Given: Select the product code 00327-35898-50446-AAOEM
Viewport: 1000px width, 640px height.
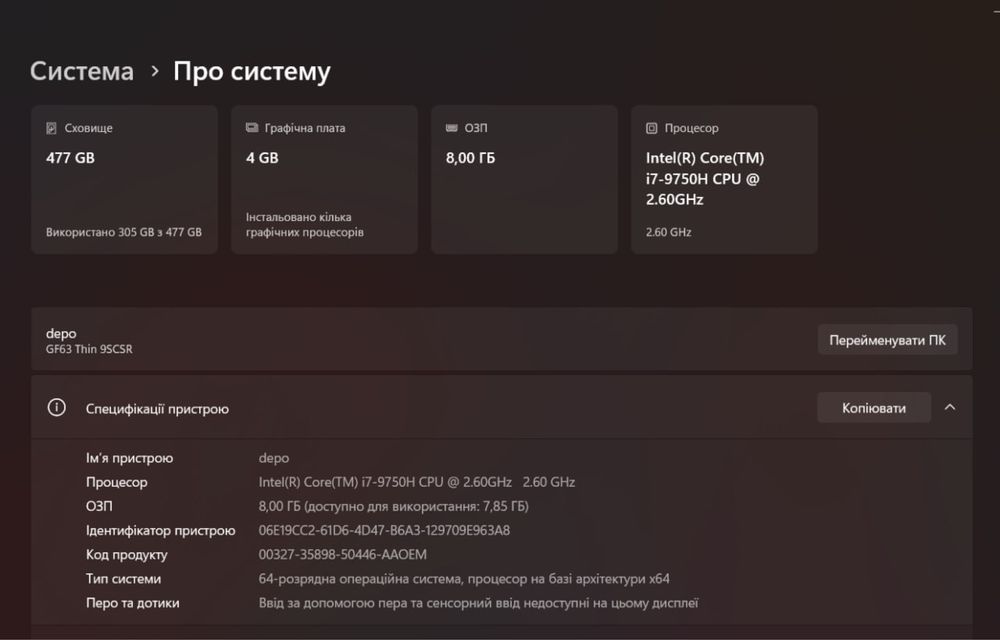Looking at the screenshot, I should [x=342, y=555].
